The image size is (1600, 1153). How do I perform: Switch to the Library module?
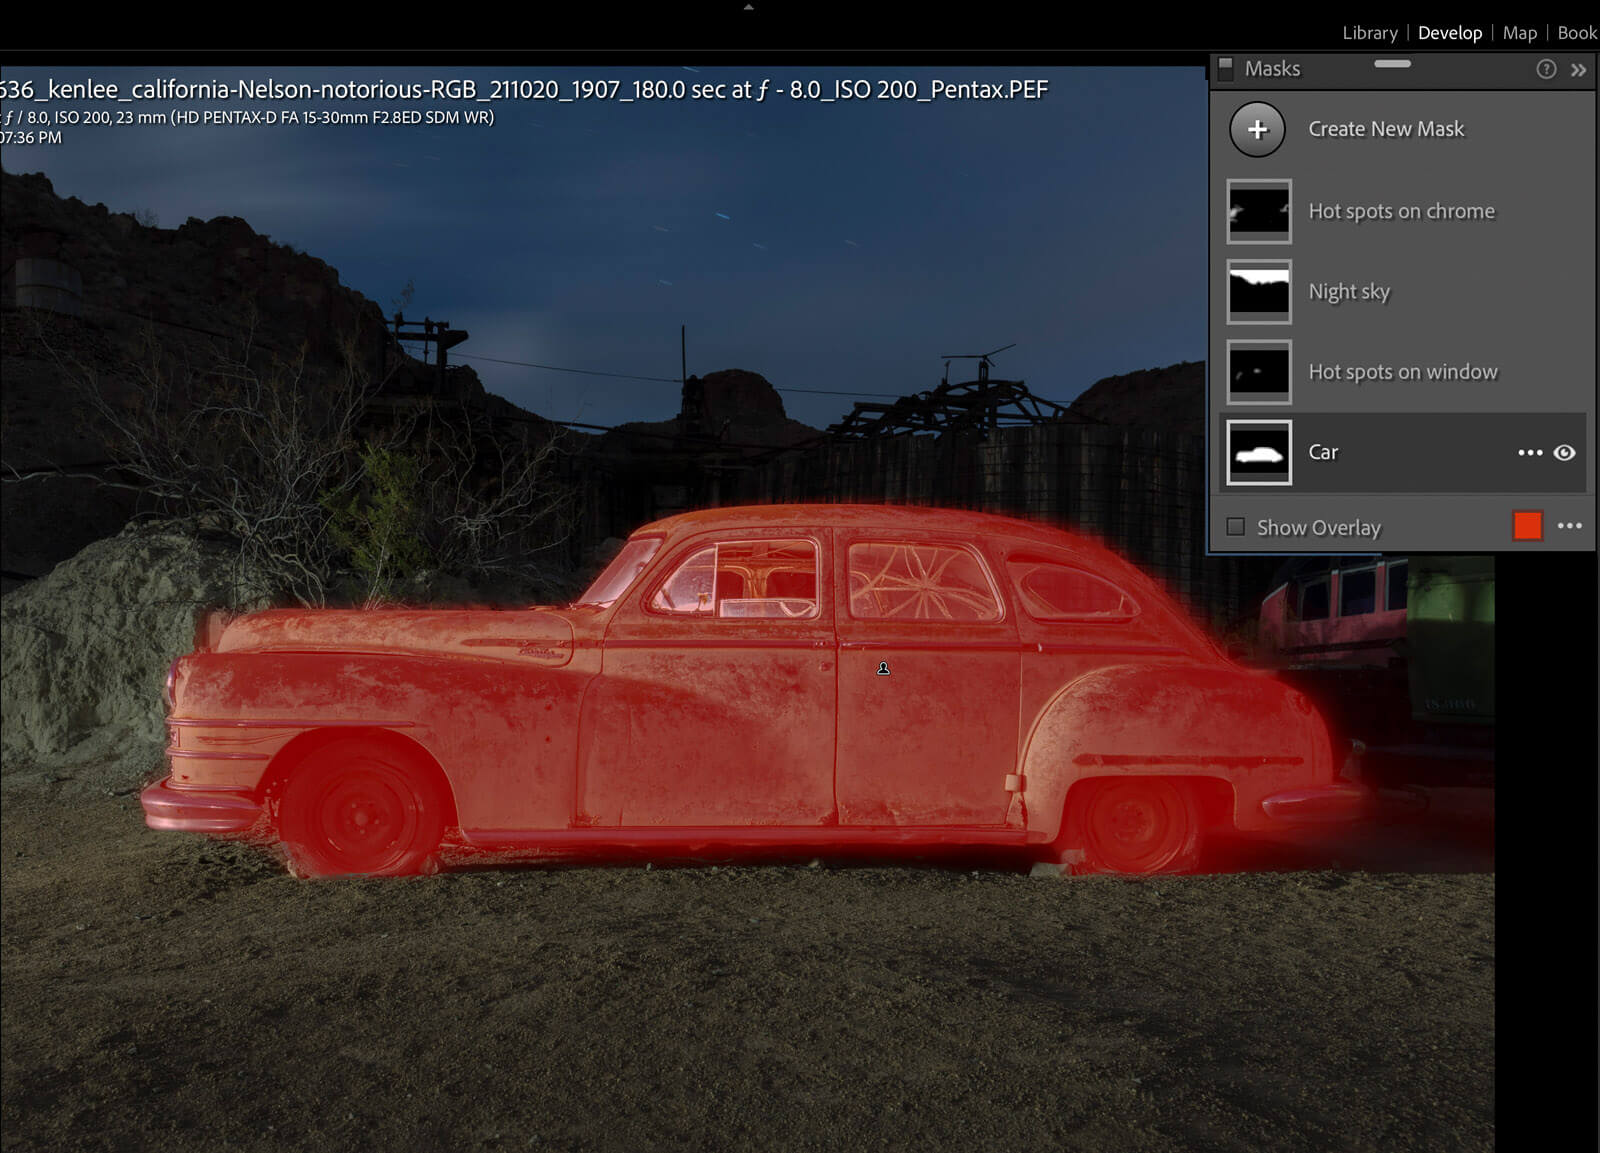(x=1369, y=33)
